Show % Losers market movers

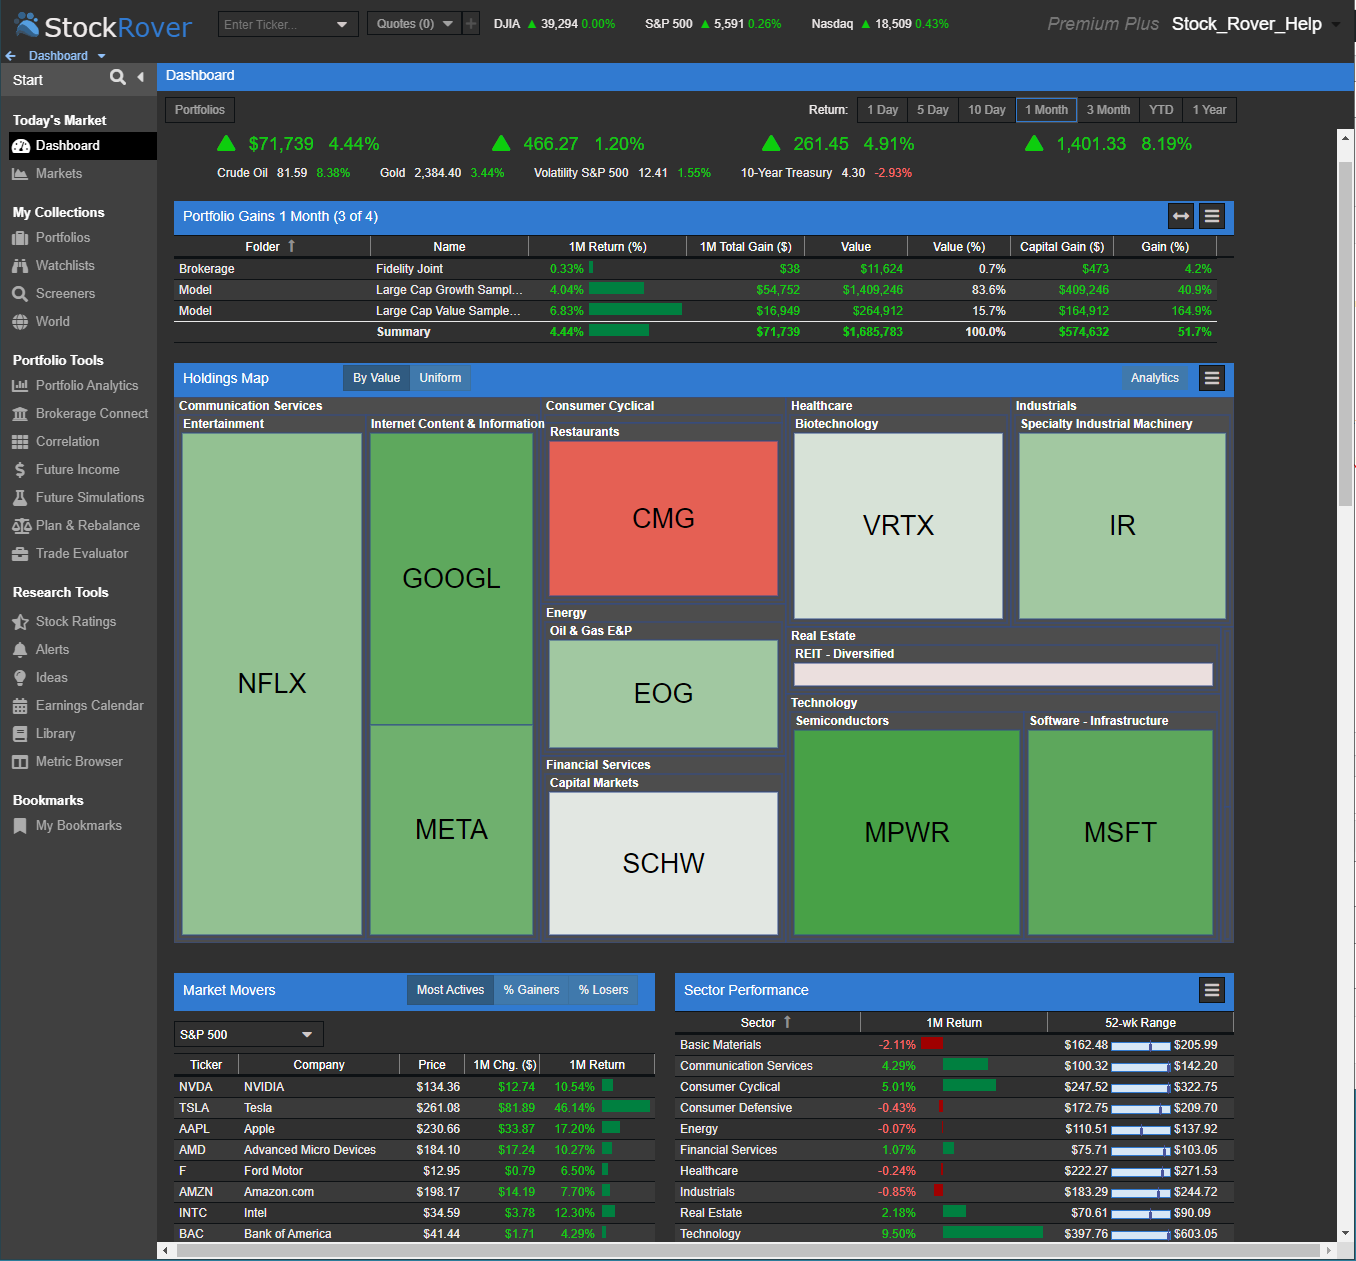point(604,990)
